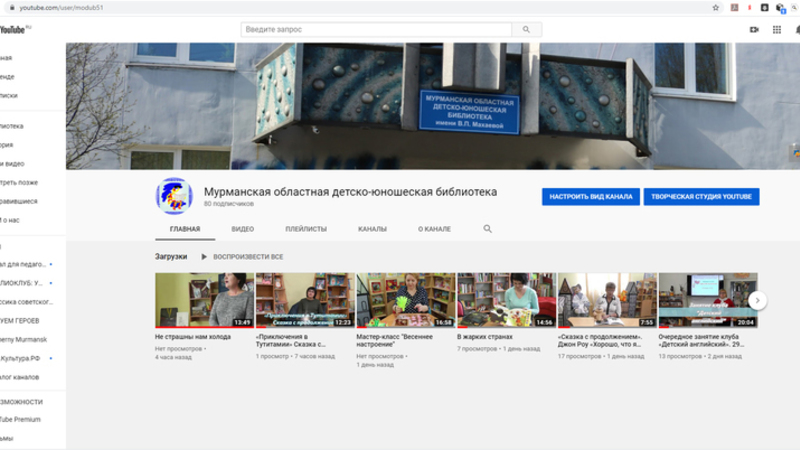Switch to the Видео tab
The width and height of the screenshot is (800, 450).
(243, 229)
